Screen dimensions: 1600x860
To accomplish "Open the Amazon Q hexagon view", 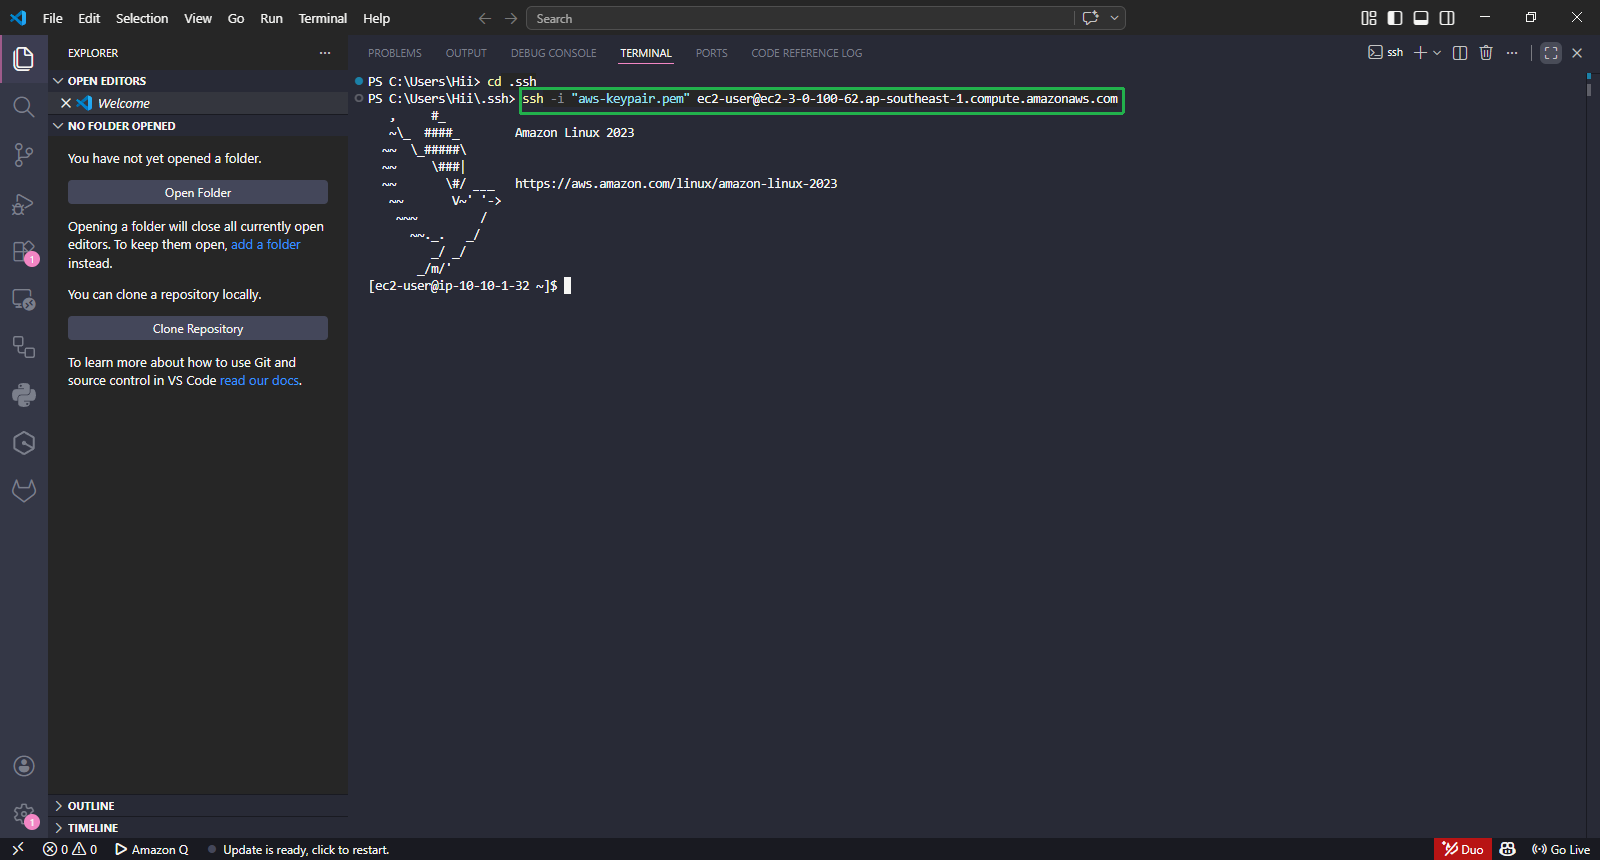I will click(x=24, y=443).
